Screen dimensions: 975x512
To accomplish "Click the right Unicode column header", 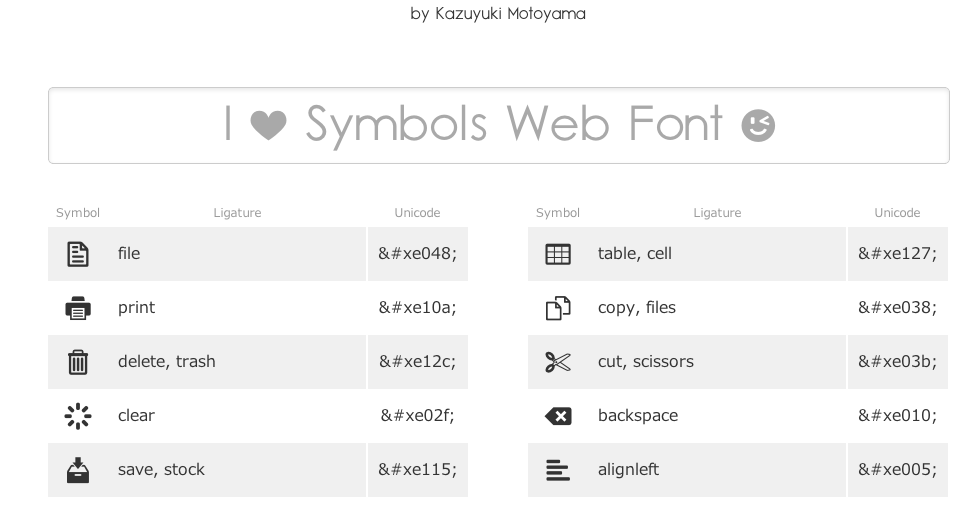I will click(x=897, y=213).
